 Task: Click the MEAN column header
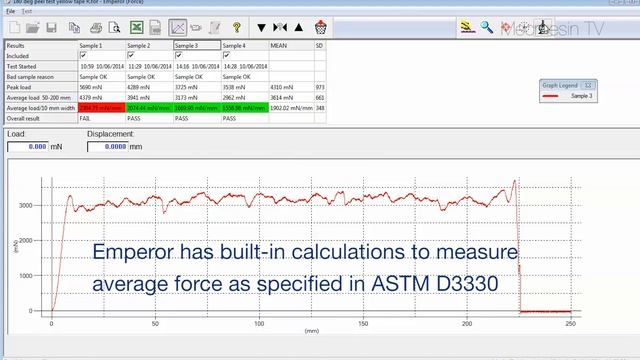[x=291, y=45]
